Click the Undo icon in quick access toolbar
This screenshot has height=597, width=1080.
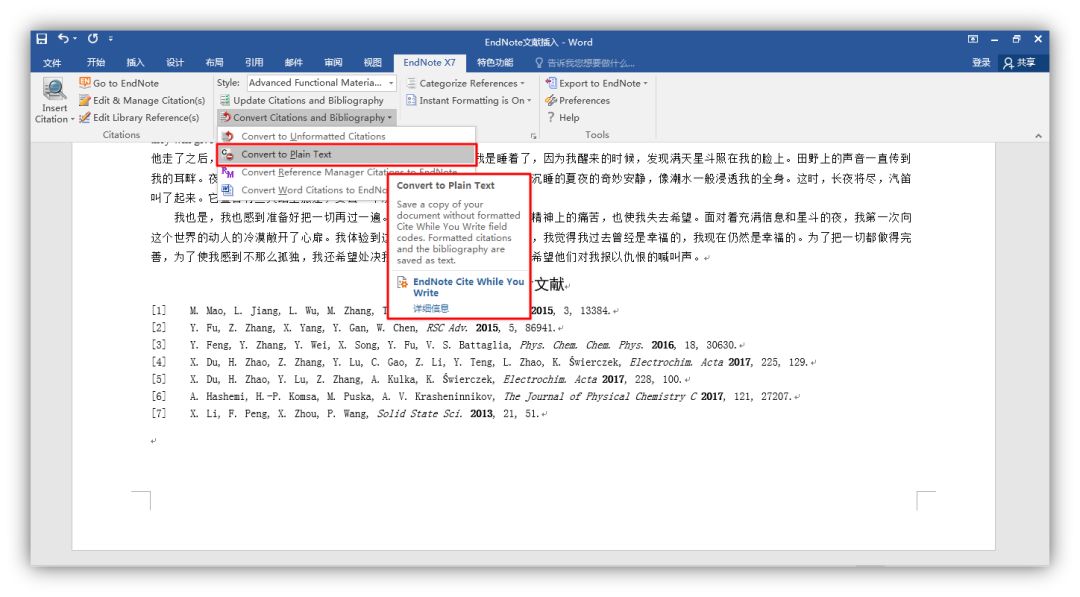pyautogui.click(x=64, y=40)
